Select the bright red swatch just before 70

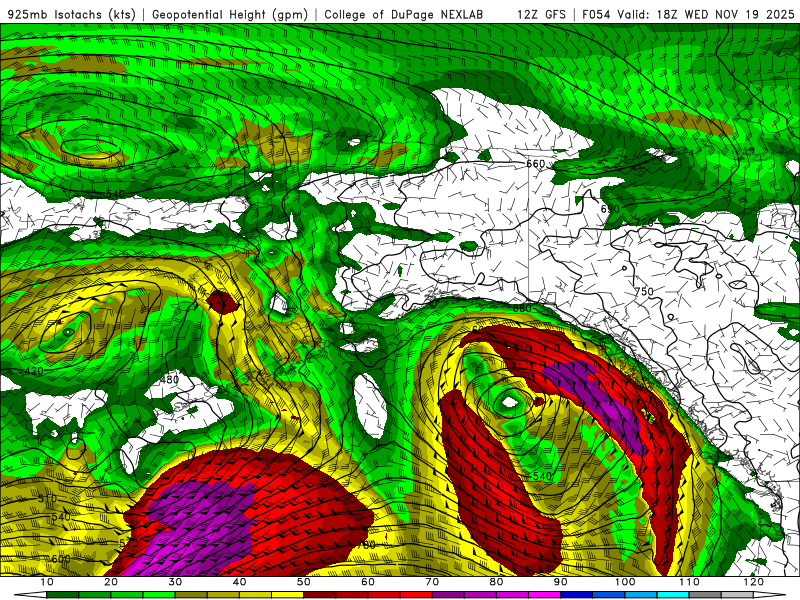[416, 595]
